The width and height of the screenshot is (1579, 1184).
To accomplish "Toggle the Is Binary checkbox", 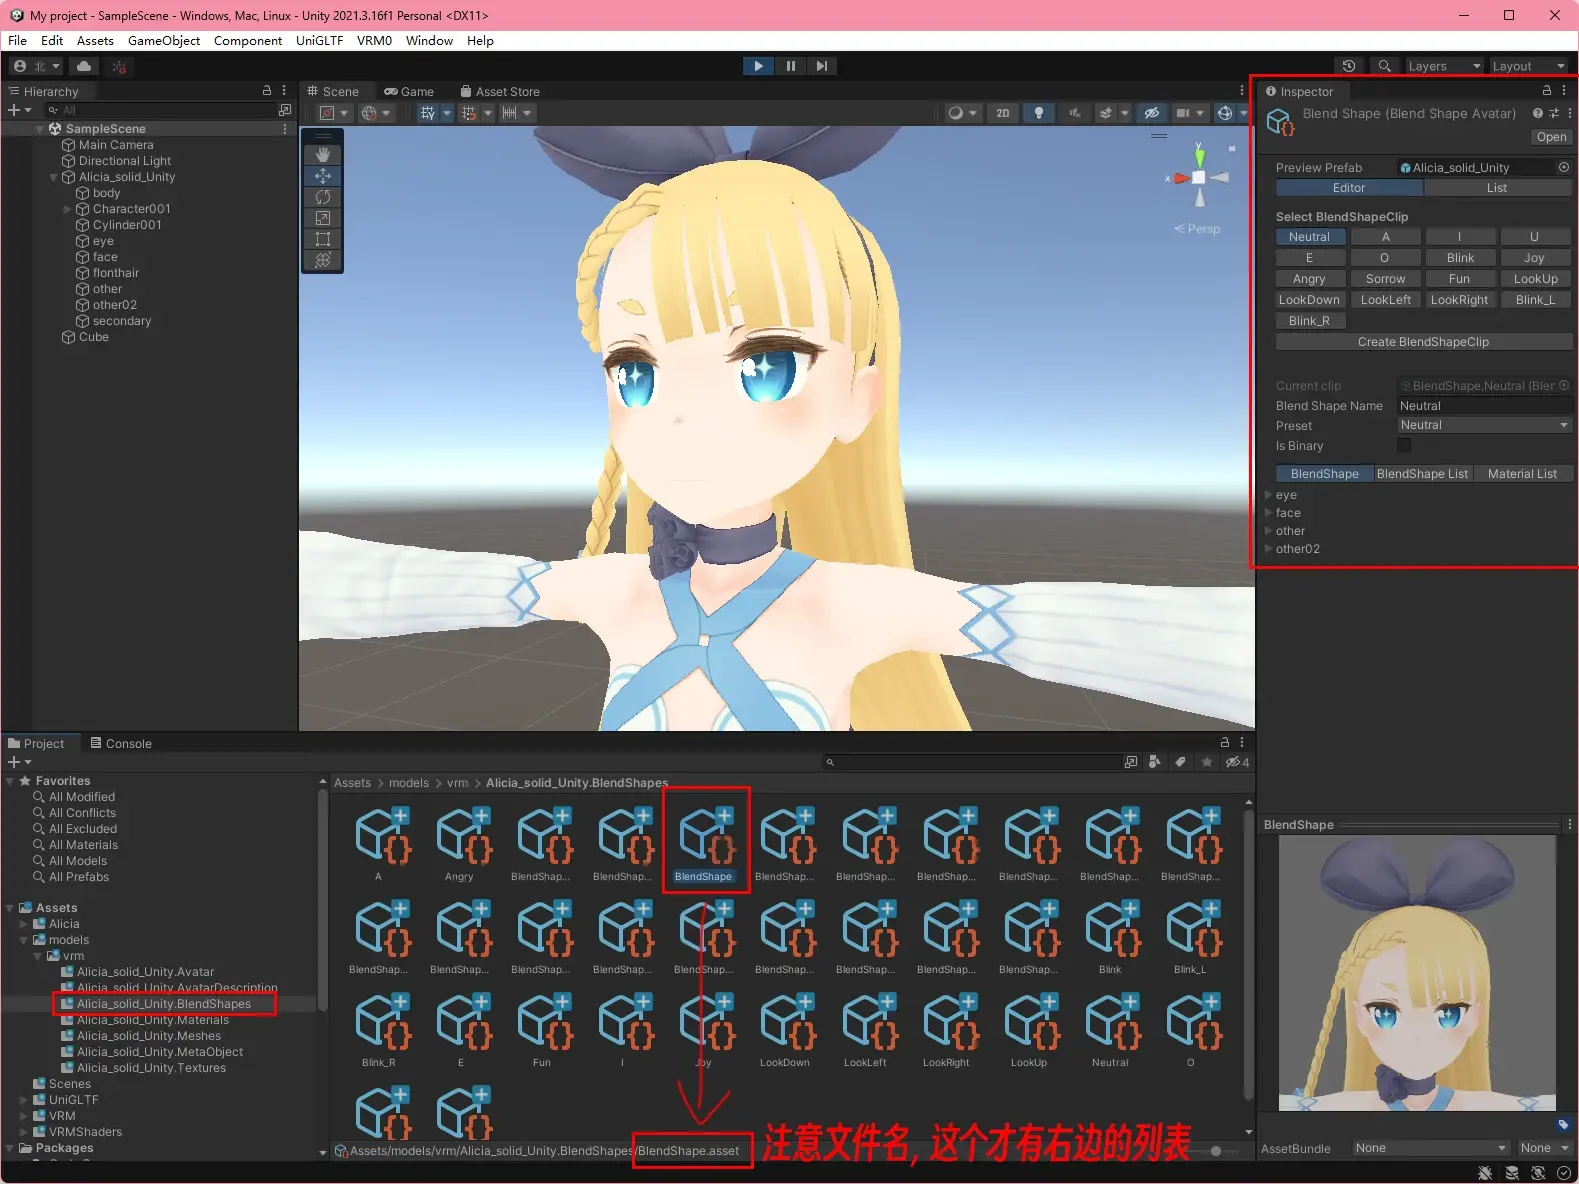I will click(1404, 445).
